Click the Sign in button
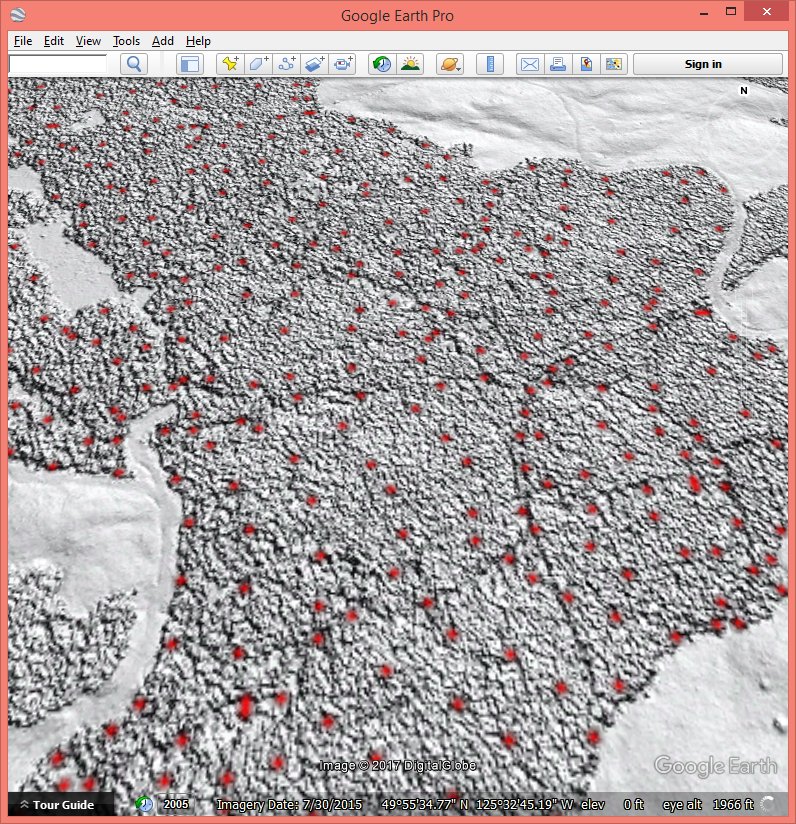The width and height of the screenshot is (796, 824). click(703, 64)
